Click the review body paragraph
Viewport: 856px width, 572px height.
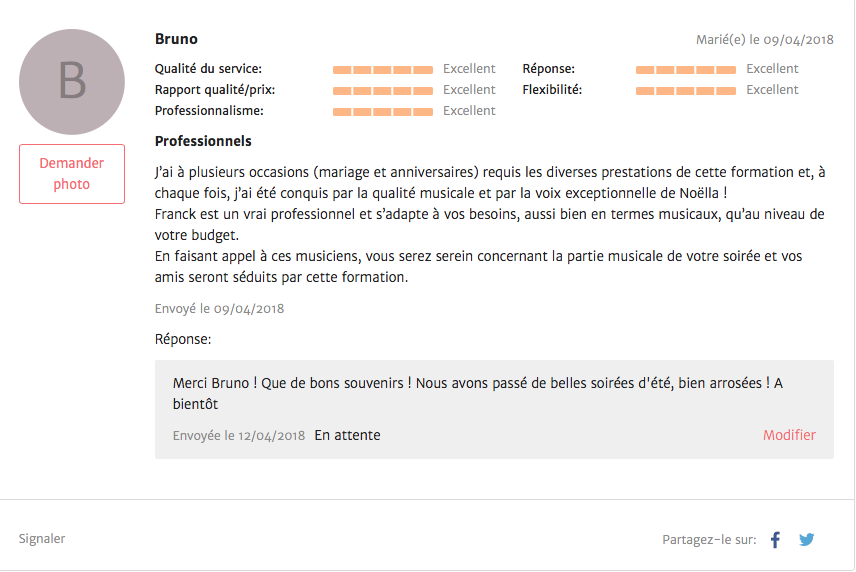click(490, 225)
